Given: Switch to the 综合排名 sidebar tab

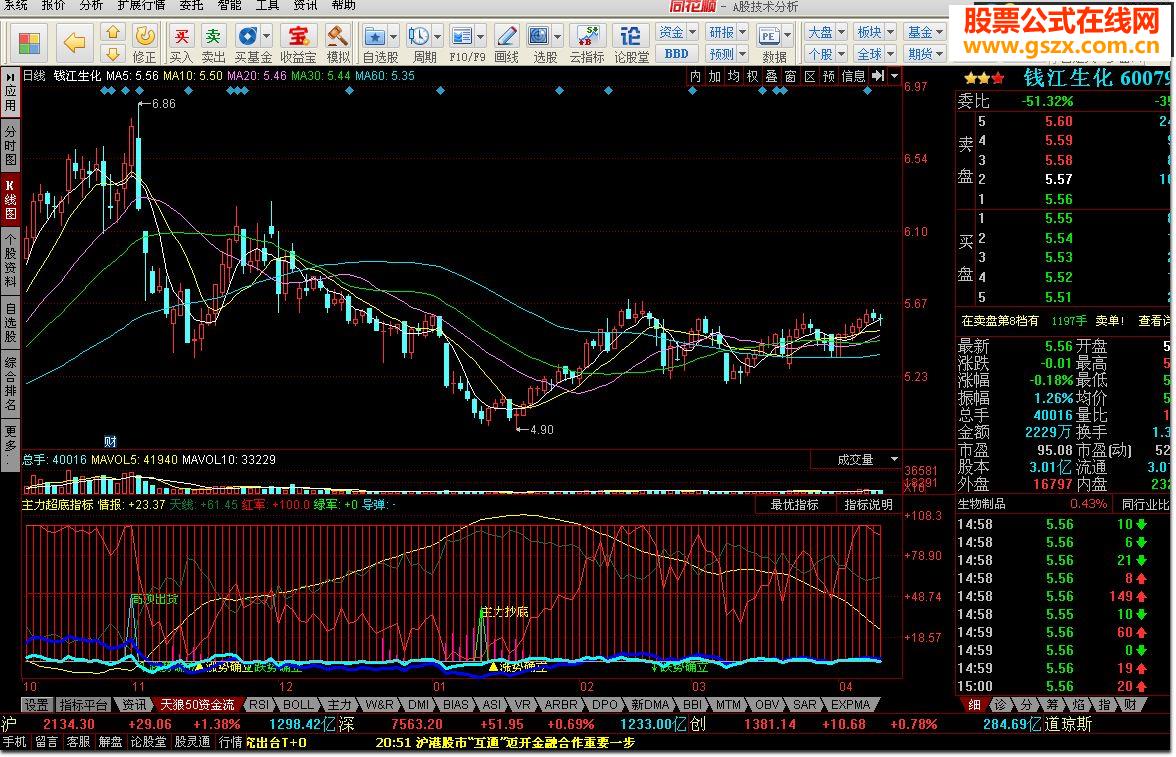Looking at the screenshot, I should coord(10,383).
